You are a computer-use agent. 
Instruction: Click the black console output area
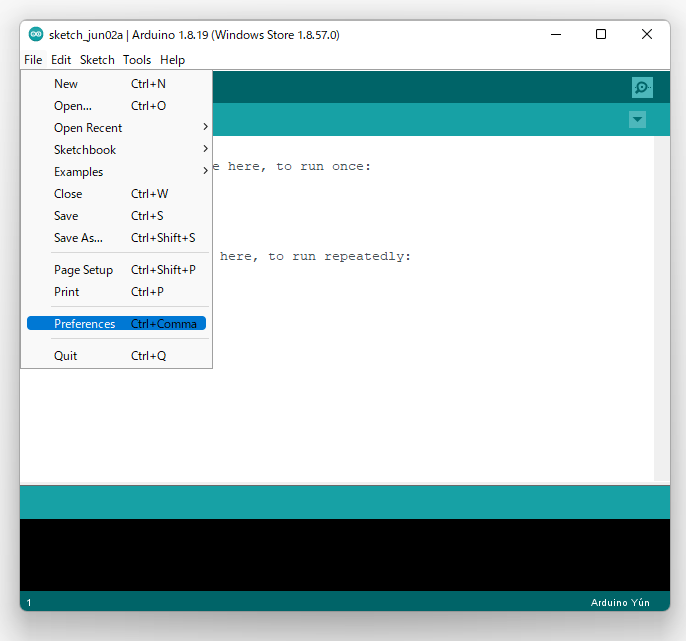[345, 555]
